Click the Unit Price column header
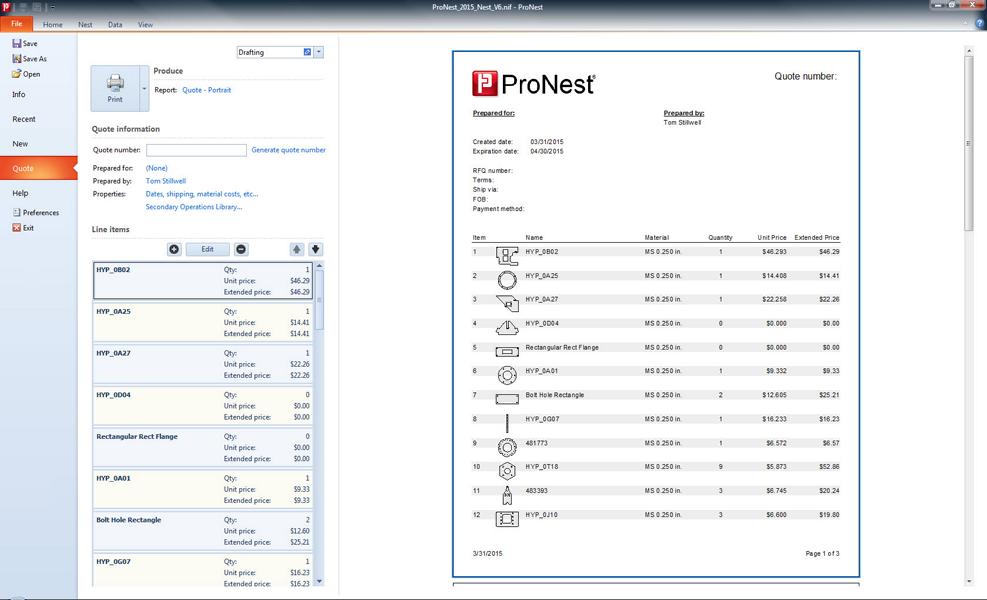The width and height of the screenshot is (987, 600). pyautogui.click(x=772, y=237)
